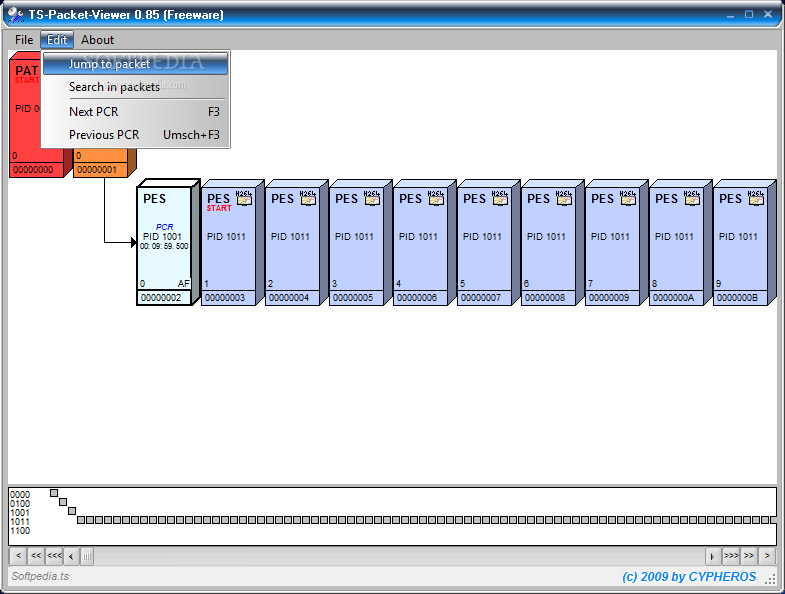Click the H264 icon on packet 00000004
This screenshot has height=594, width=785.
(x=308, y=198)
